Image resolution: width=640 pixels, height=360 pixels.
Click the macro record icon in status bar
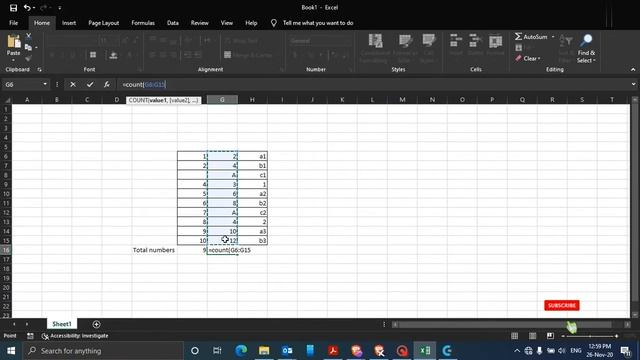(30, 336)
